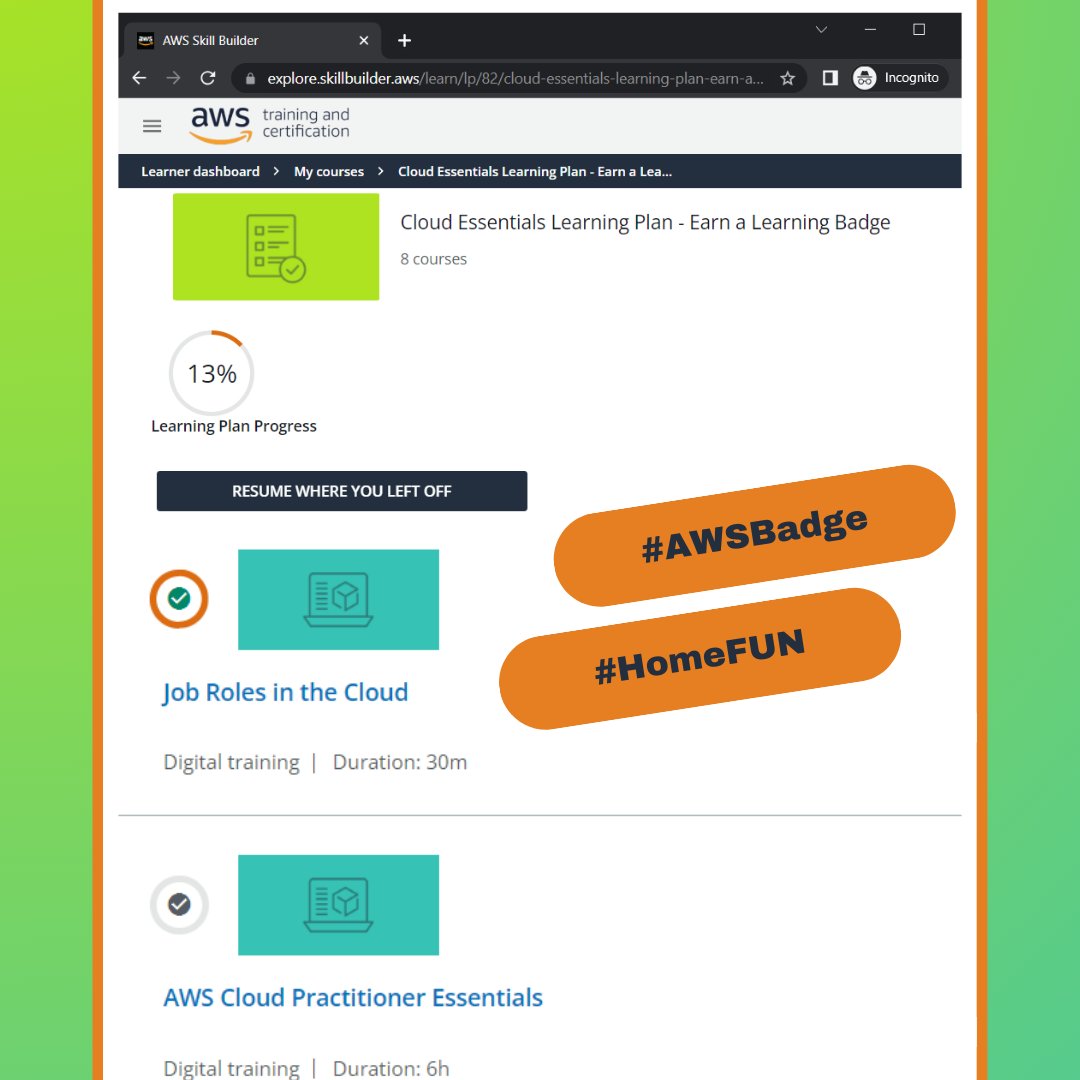The height and width of the screenshot is (1080, 1080).
Task: Open the AWS Cloud Practitioner Essentials link
Action: [x=353, y=997]
